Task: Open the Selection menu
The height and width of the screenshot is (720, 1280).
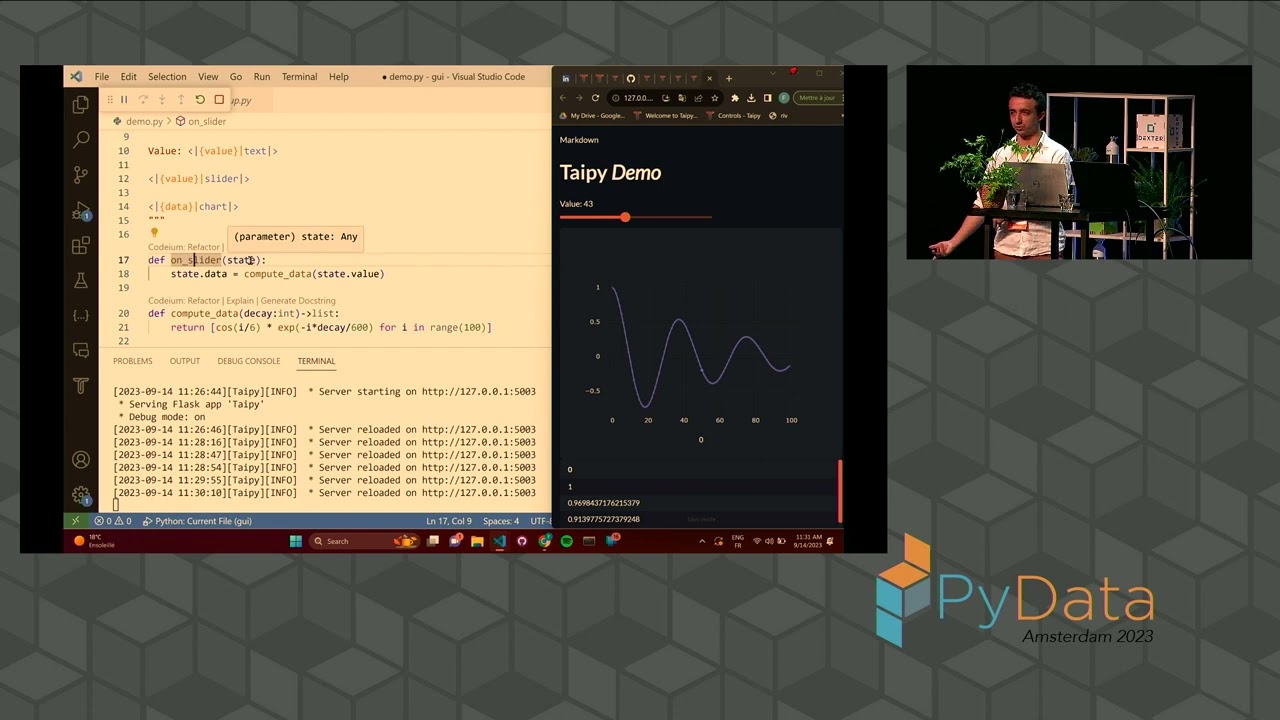Action: click(x=167, y=77)
